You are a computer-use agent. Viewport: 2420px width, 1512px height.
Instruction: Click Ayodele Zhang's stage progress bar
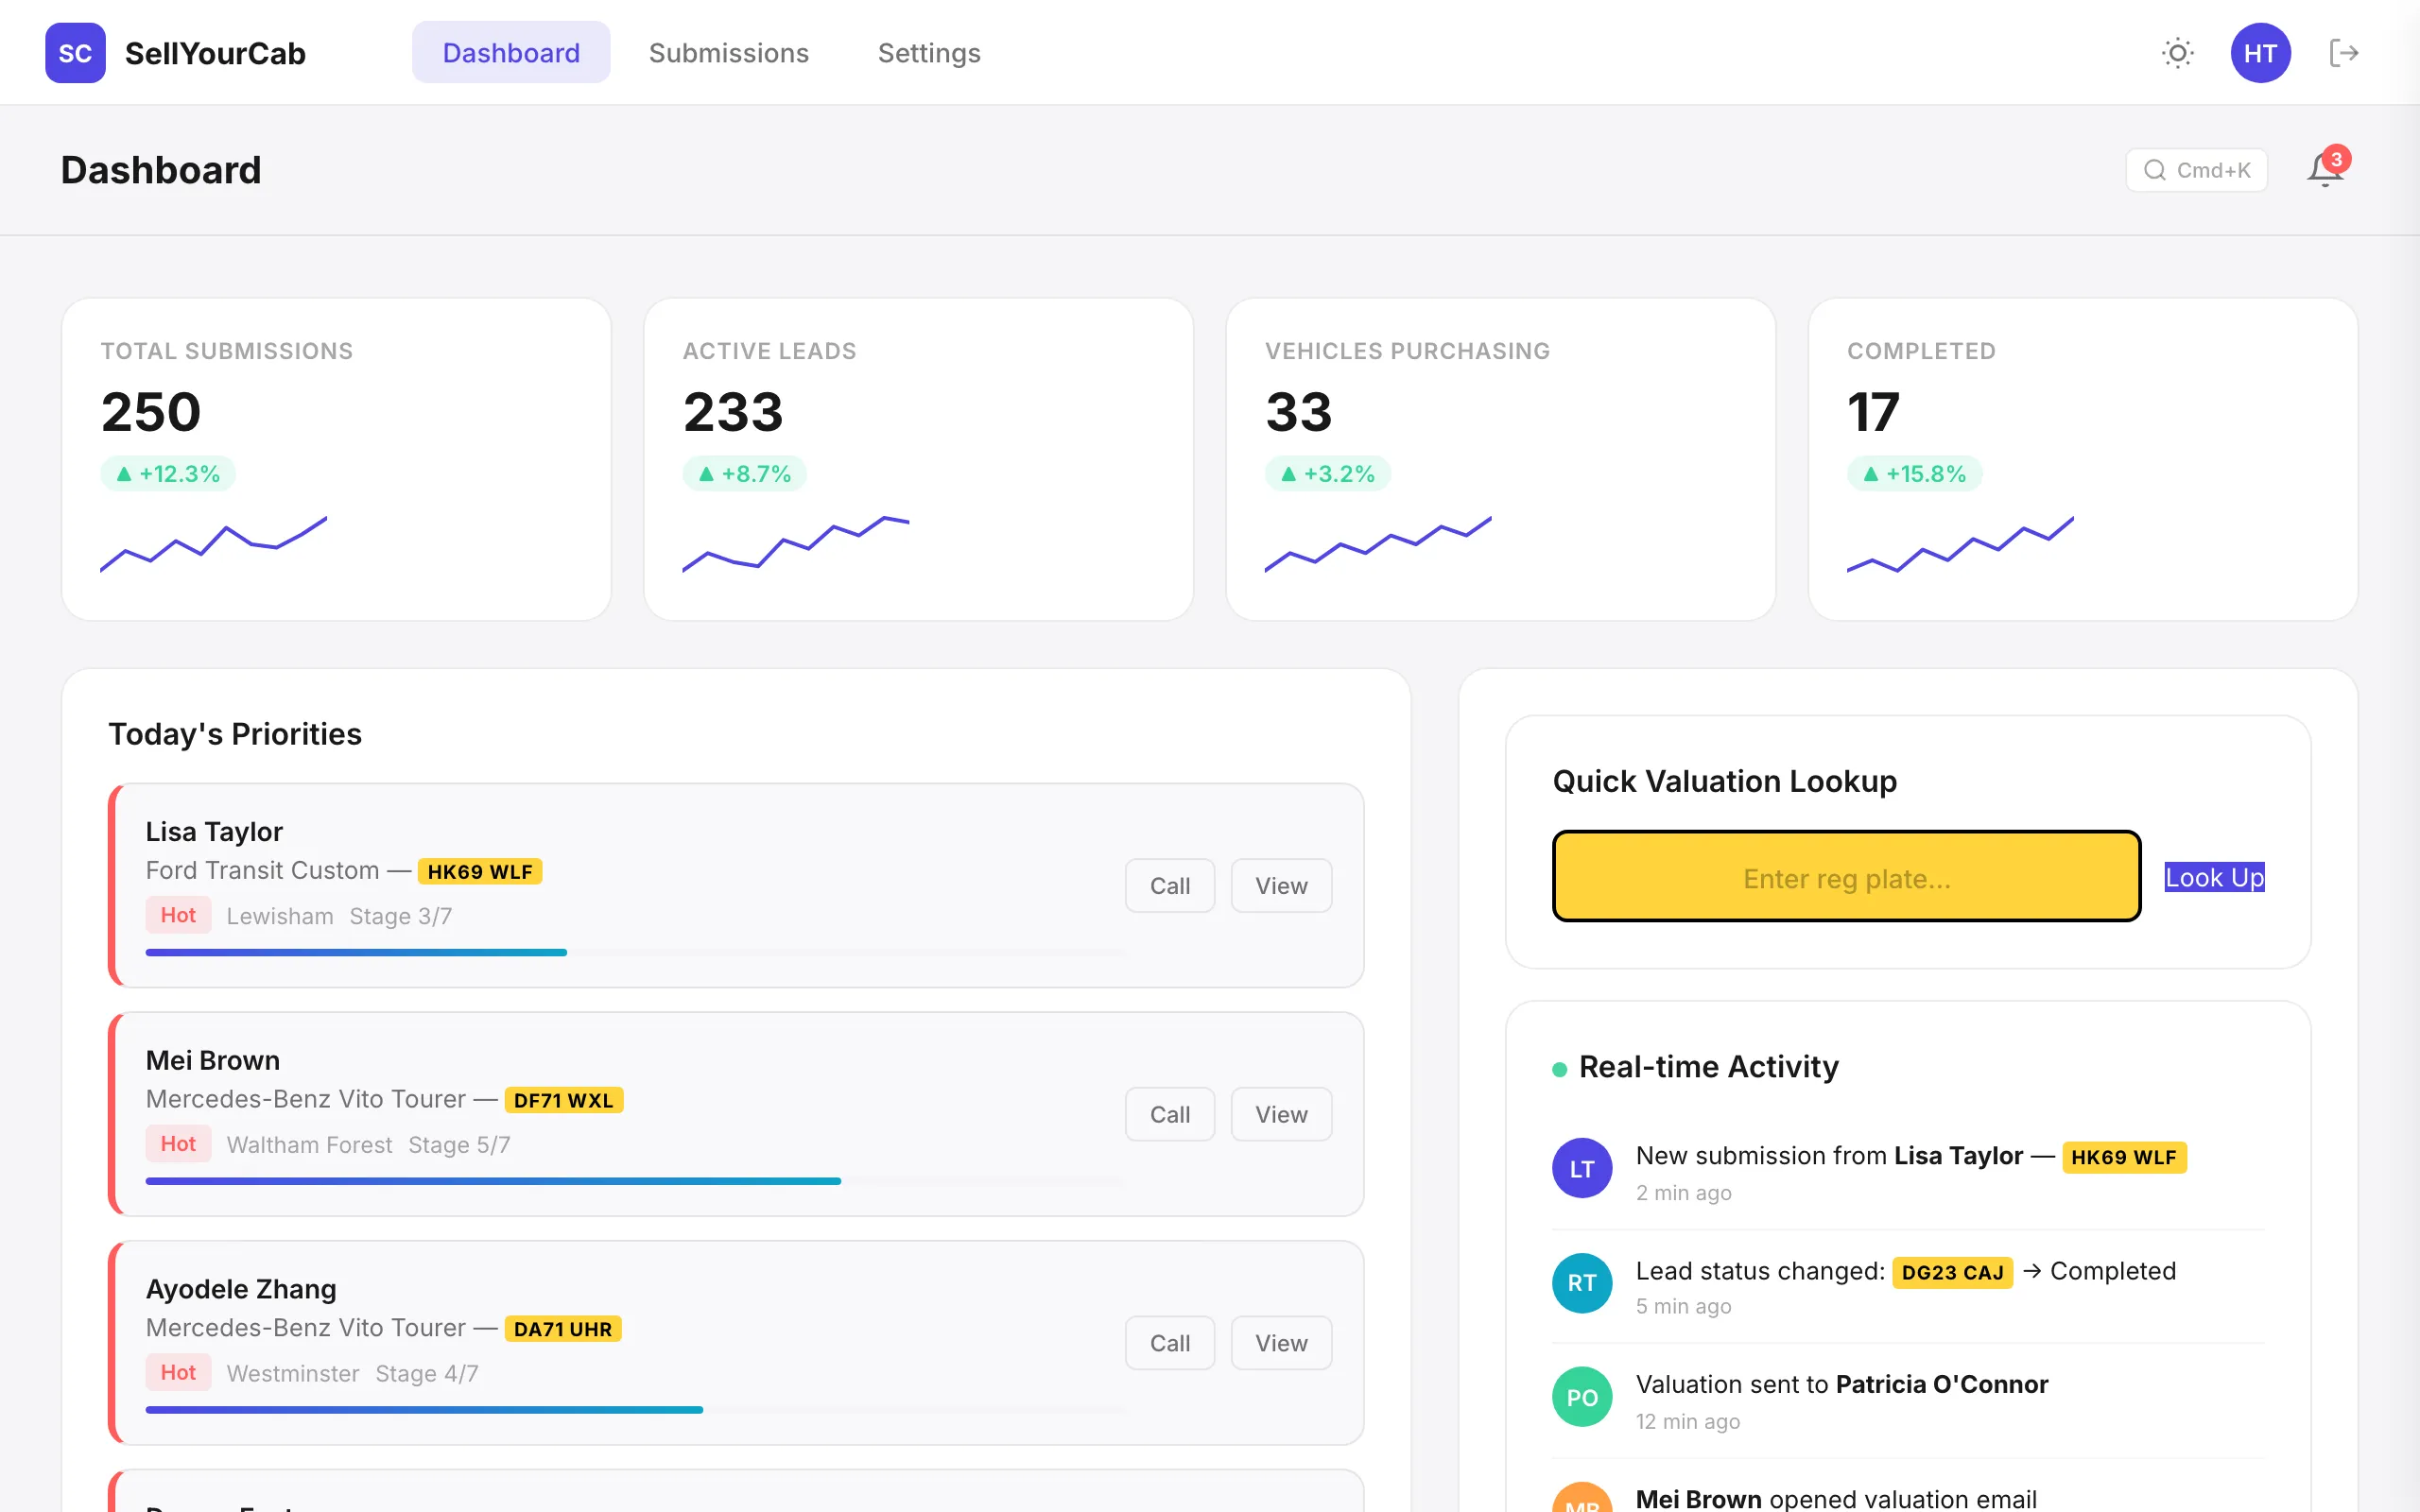tap(636, 1410)
